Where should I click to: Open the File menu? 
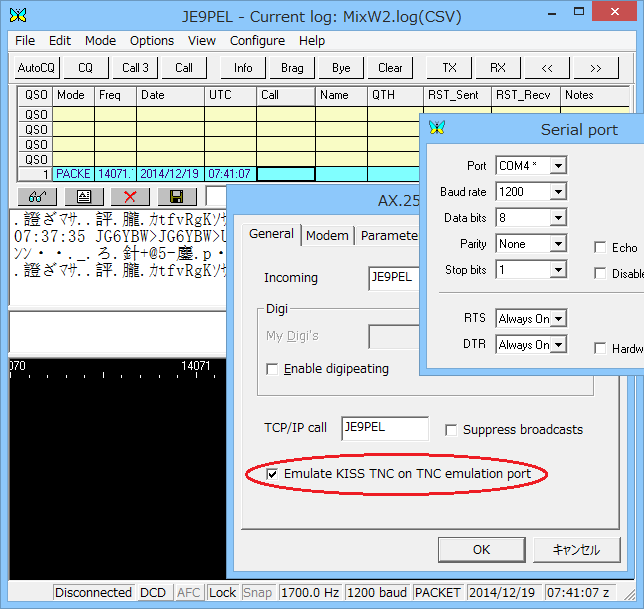(25, 41)
